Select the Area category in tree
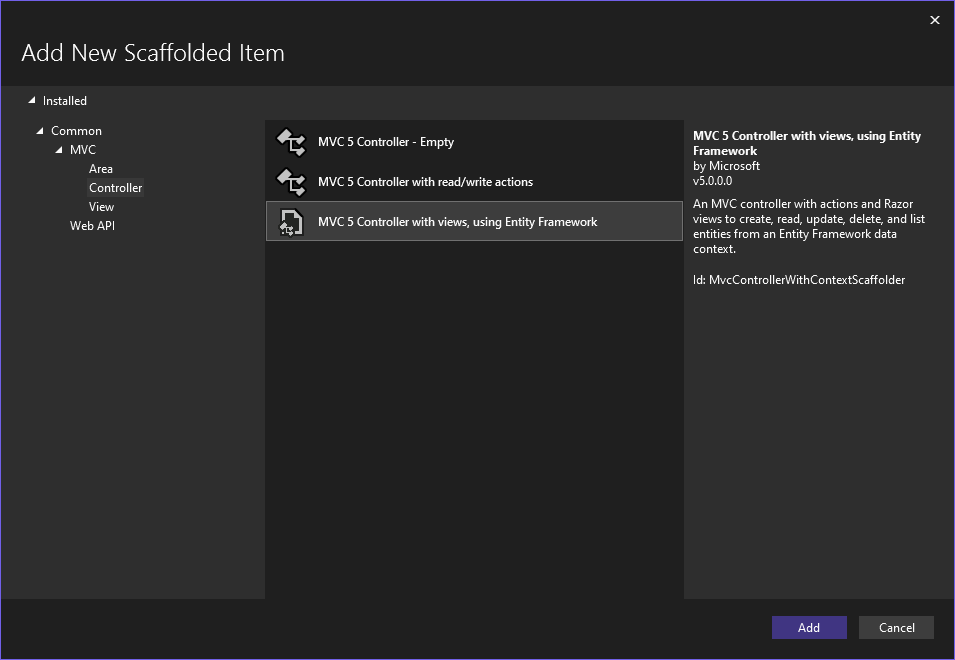Viewport: 955px width, 660px height. pos(100,169)
